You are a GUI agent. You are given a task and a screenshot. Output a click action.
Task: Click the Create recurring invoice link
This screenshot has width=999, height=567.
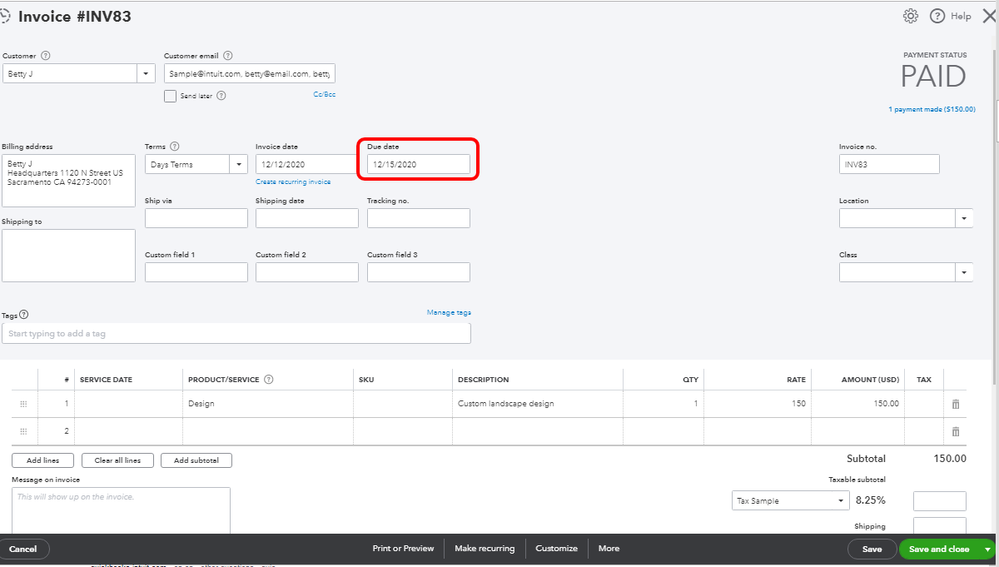(293, 182)
